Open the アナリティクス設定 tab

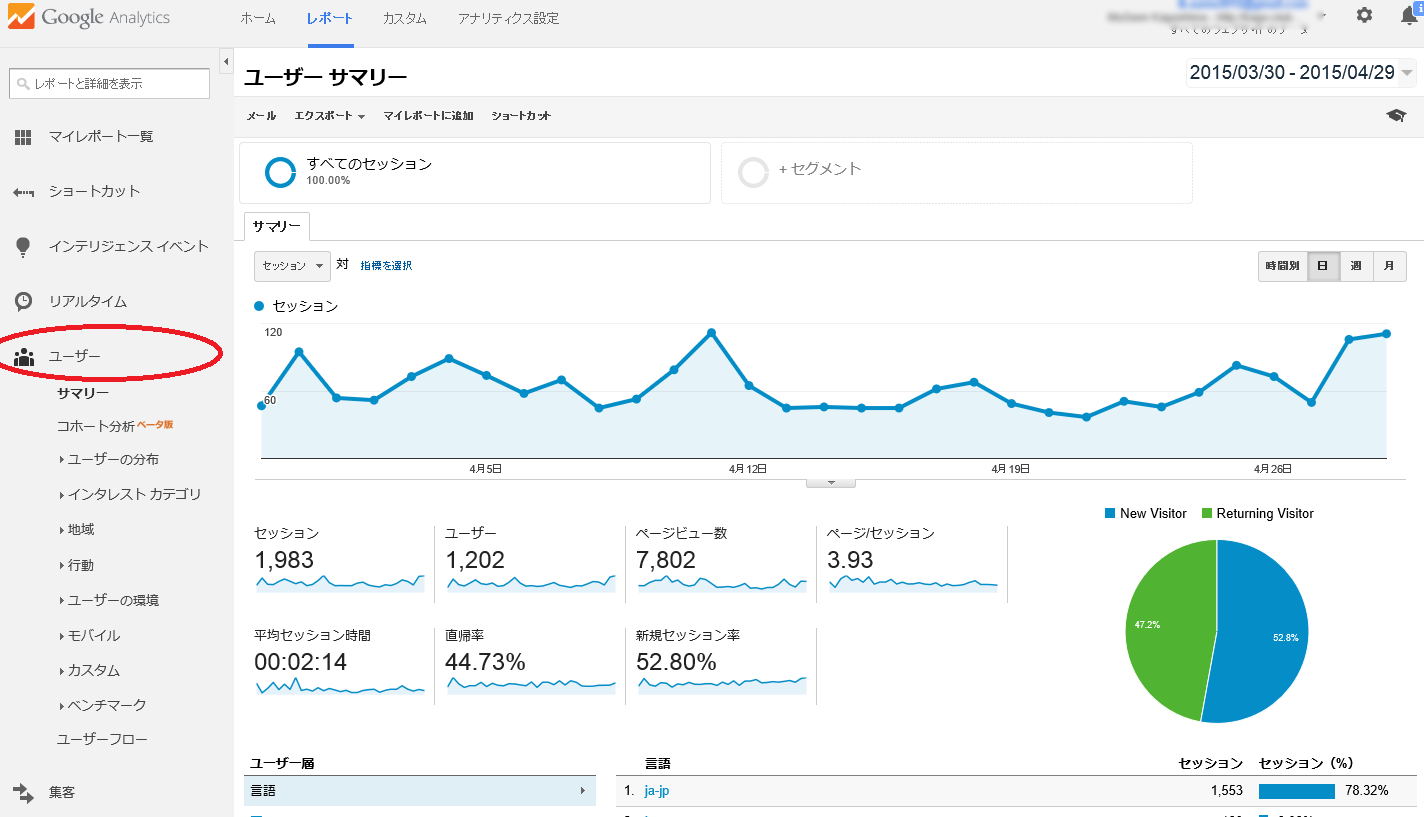click(508, 19)
